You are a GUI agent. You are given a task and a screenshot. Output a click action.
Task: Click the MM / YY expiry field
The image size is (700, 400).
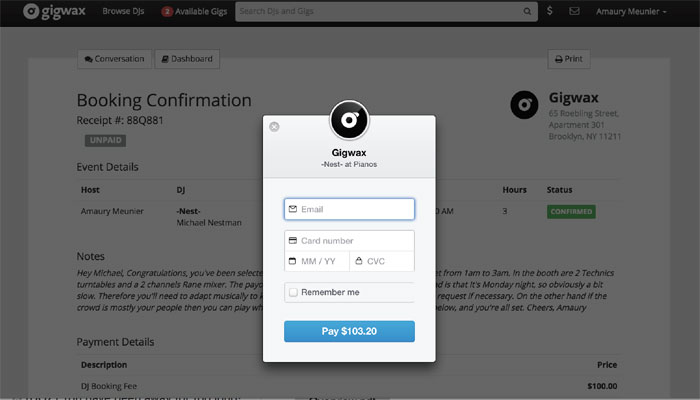[317, 261]
